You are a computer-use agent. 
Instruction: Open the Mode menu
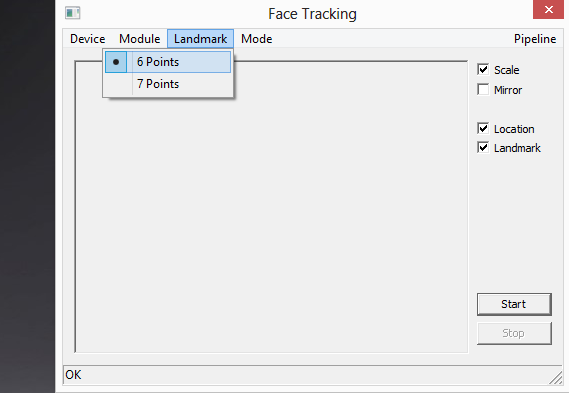[257, 39]
